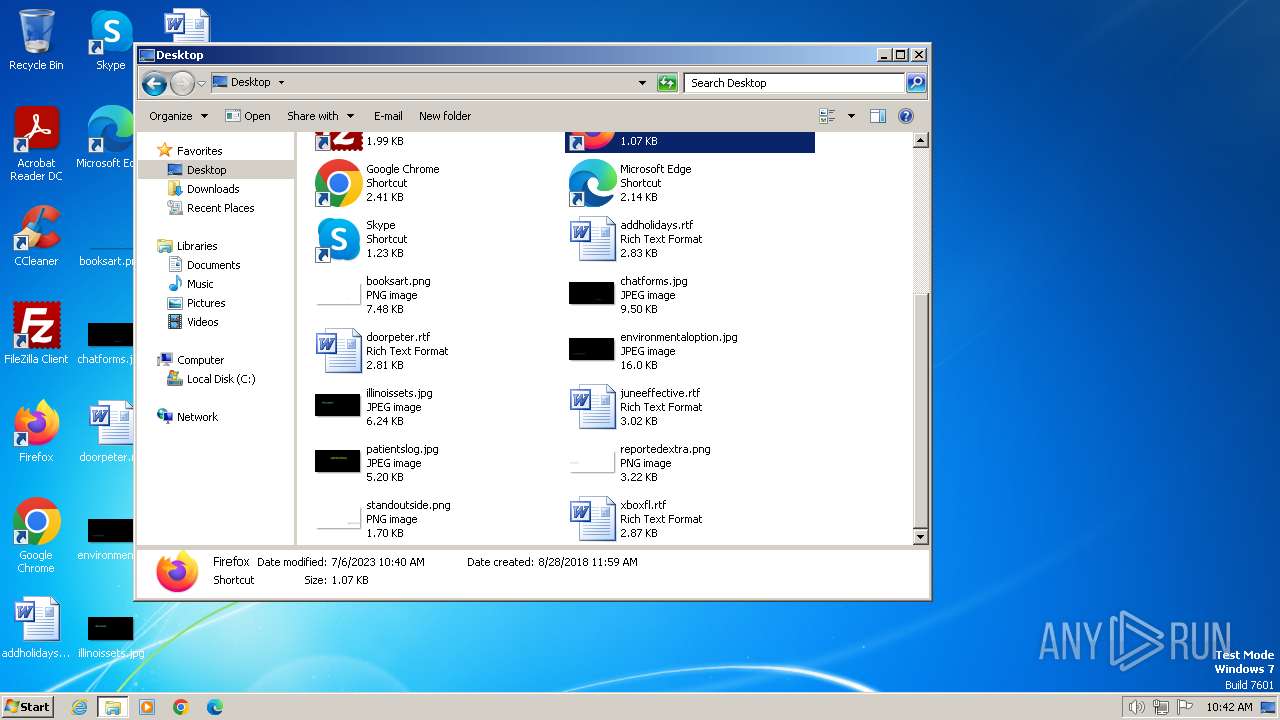Image resolution: width=1280 pixels, height=720 pixels.
Task: Click the Start button on taskbar
Action: click(x=28, y=706)
